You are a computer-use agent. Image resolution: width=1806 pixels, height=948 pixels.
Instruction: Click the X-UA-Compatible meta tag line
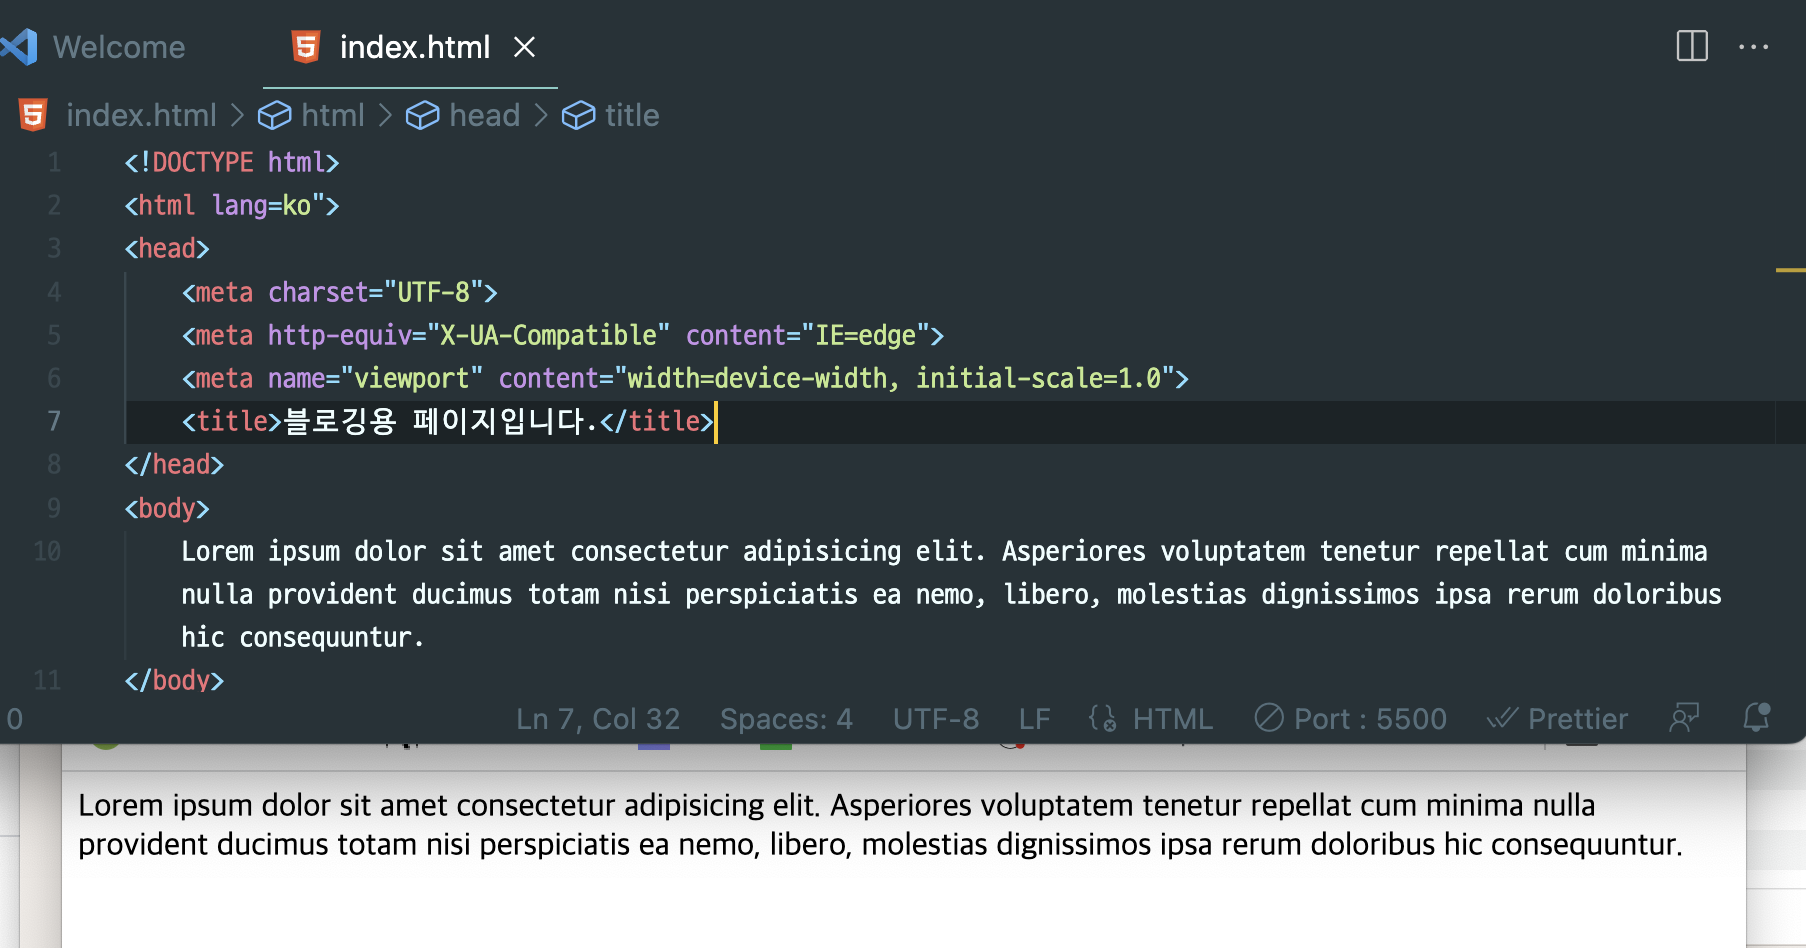(563, 335)
